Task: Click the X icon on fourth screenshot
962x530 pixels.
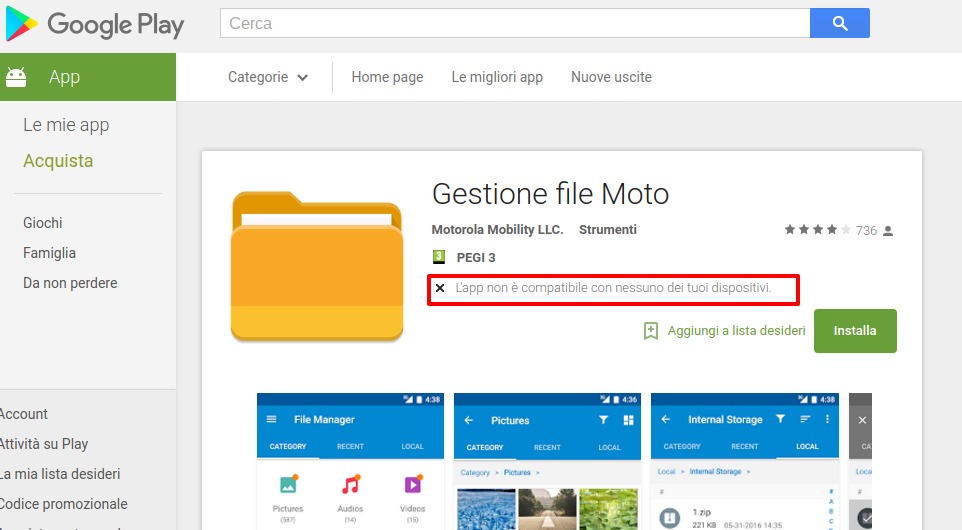Action: tap(862, 420)
